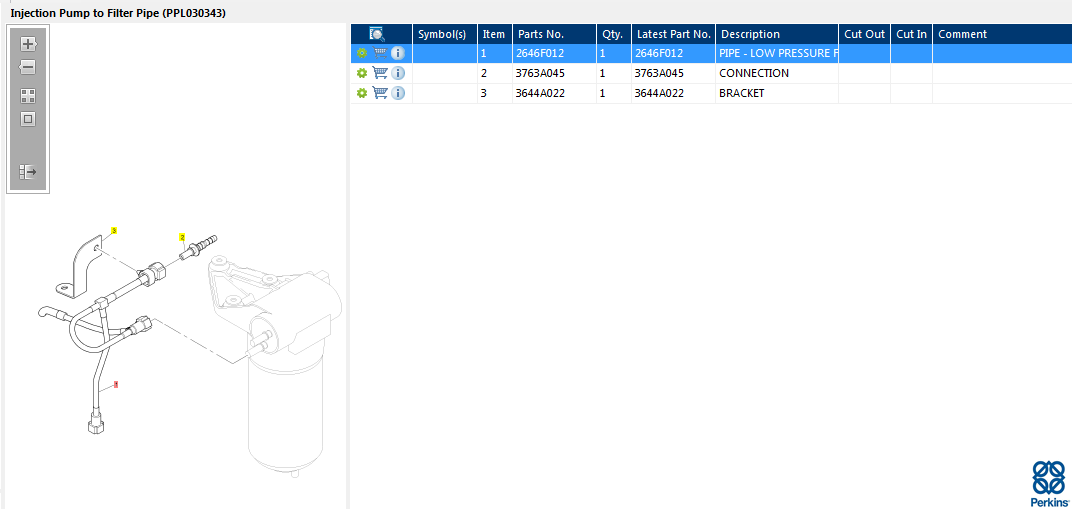Screen dimensions: 1072x509
Task: Click the single-square fit view icon
Action: (x=27, y=119)
